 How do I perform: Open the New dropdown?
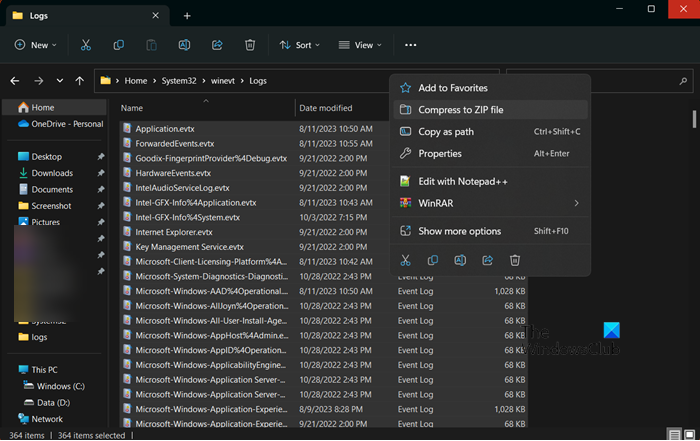click(x=36, y=45)
